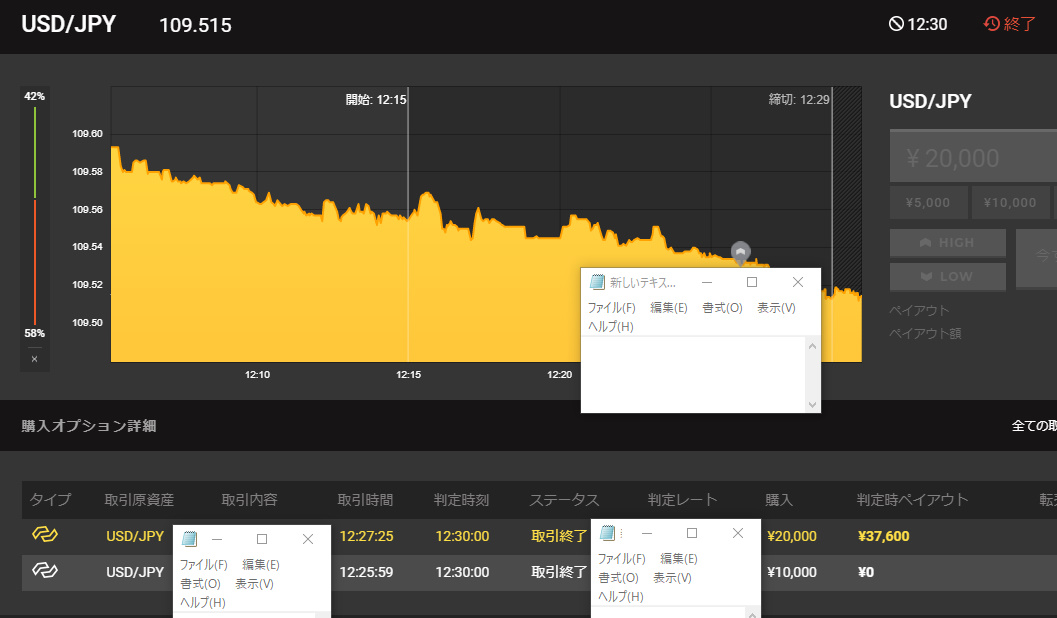
Task: Click the gray trade marker on chart
Action: tap(740, 252)
